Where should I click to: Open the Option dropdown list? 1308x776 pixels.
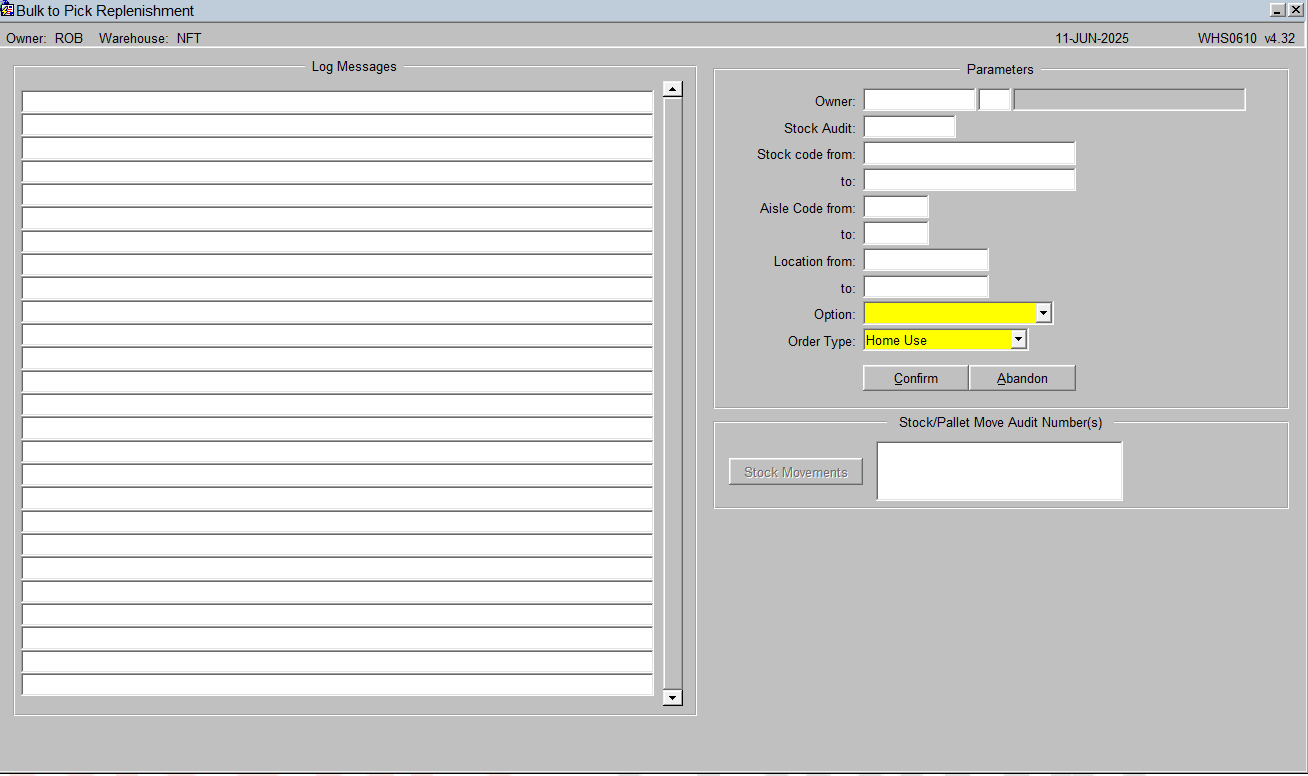(1043, 313)
